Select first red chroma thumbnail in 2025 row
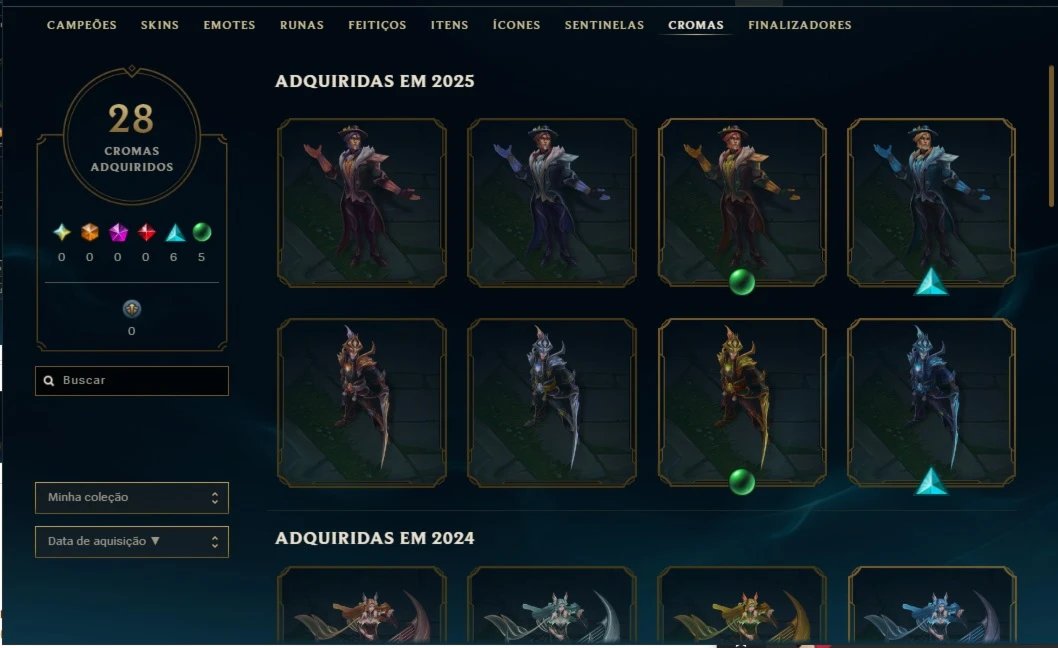This screenshot has height=648, width=1058. [362, 202]
